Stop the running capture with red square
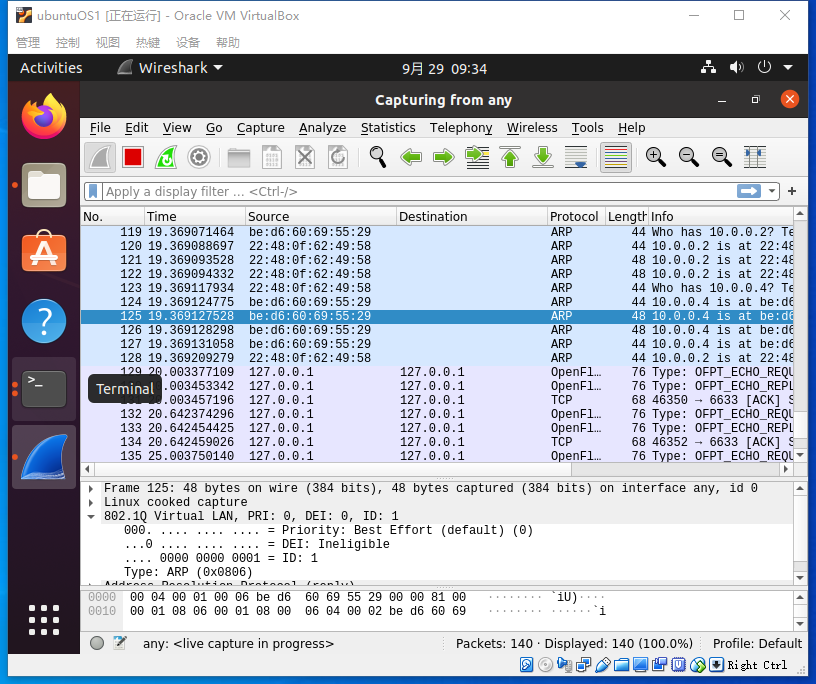This screenshot has width=816, height=684. point(133,157)
